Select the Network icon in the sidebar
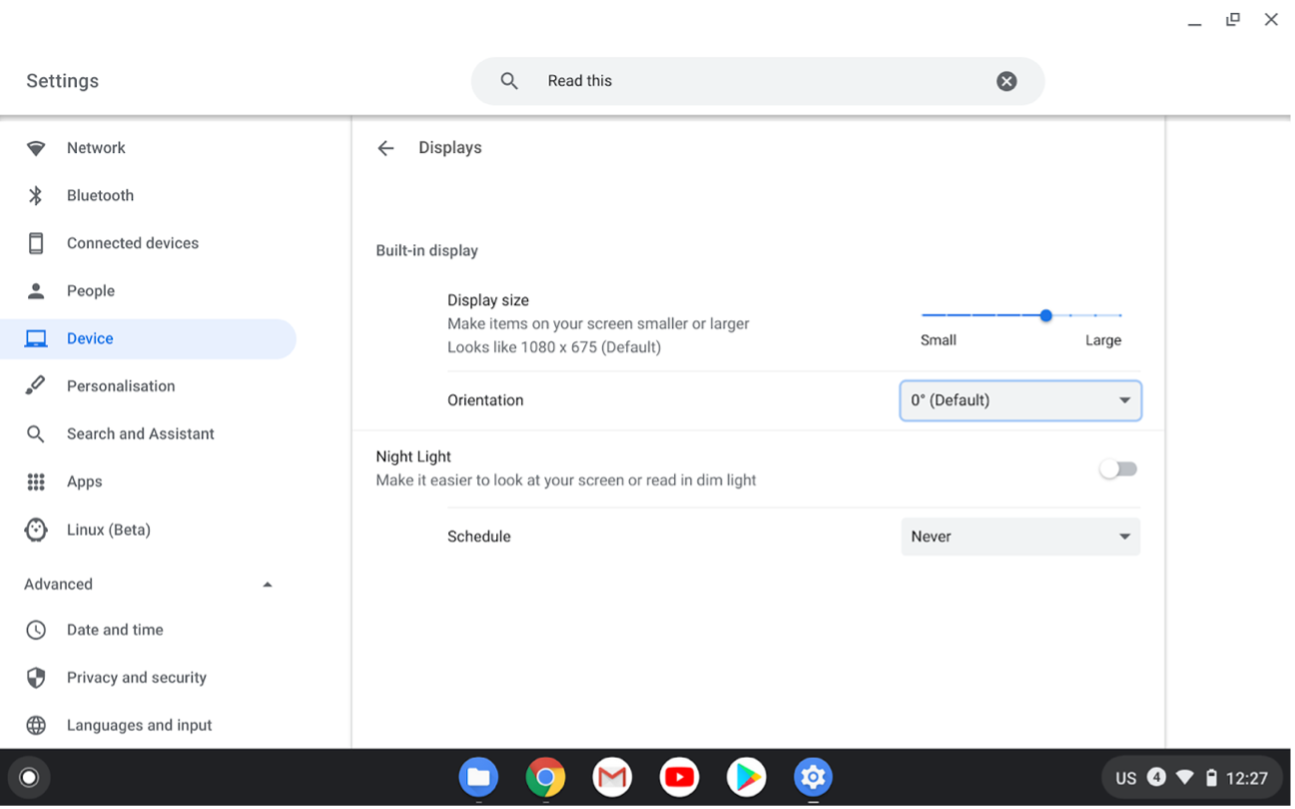The image size is (1295, 809). pyautogui.click(x=36, y=147)
